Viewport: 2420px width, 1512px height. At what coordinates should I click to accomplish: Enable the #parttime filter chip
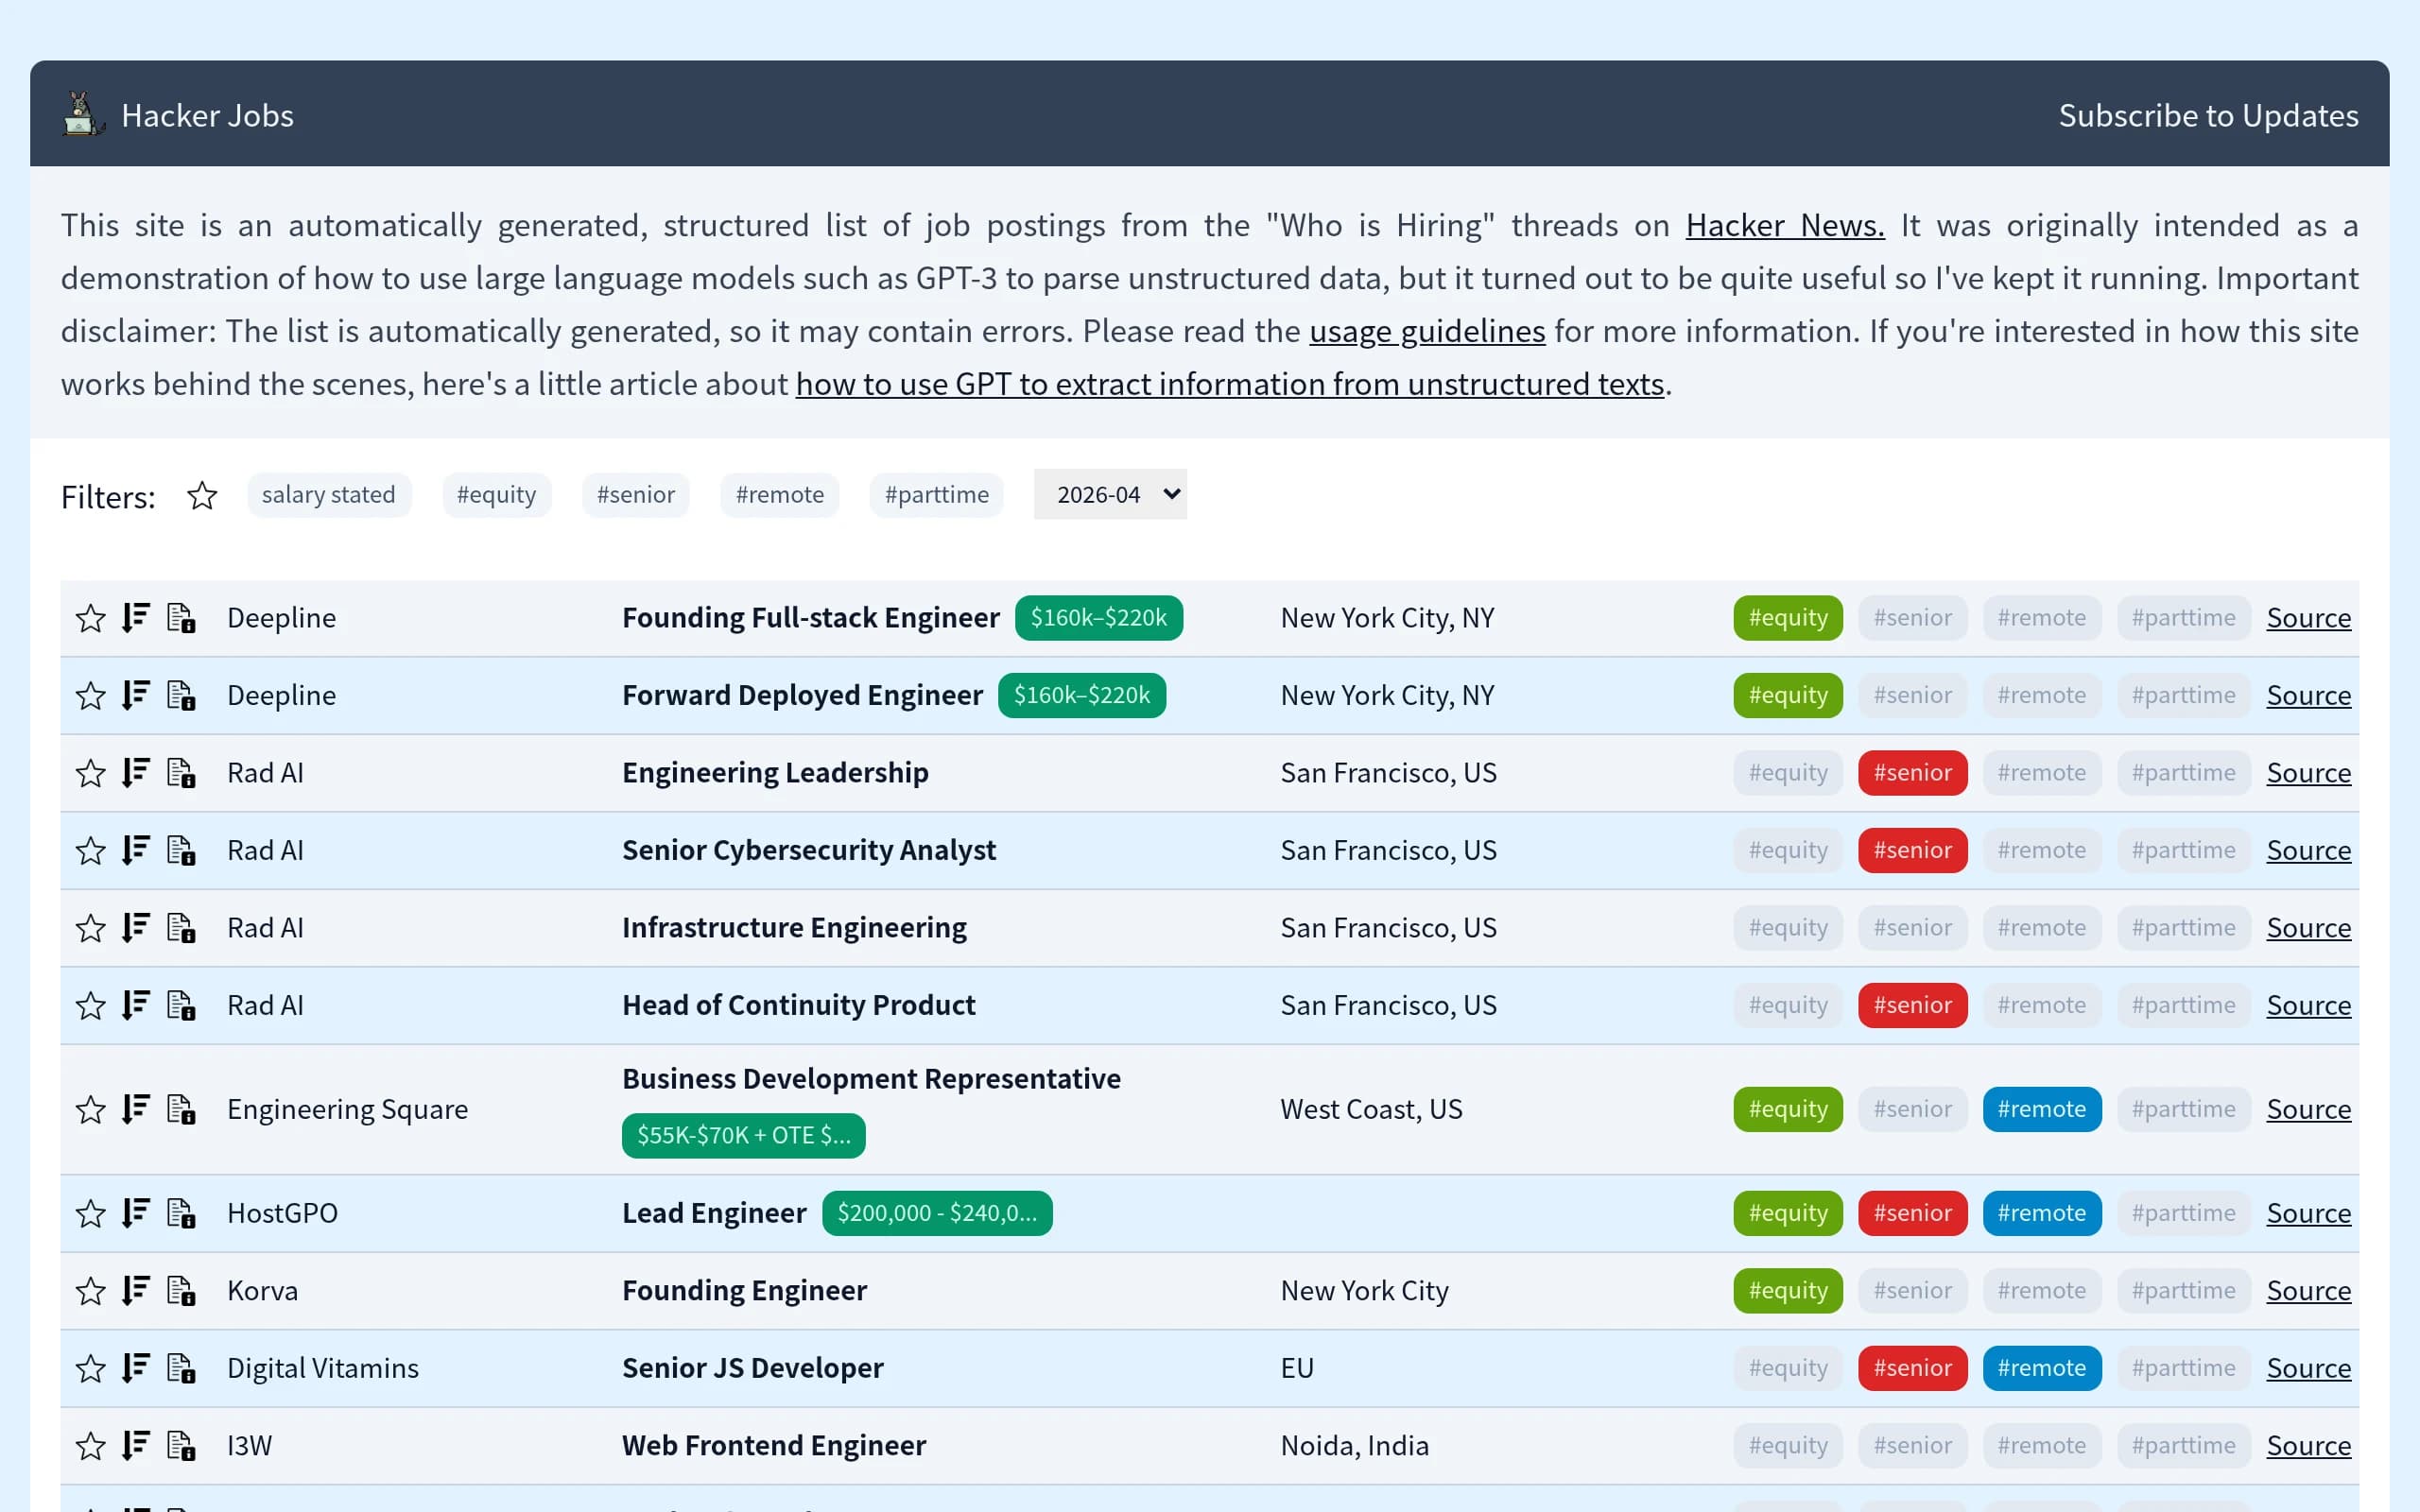(x=937, y=495)
